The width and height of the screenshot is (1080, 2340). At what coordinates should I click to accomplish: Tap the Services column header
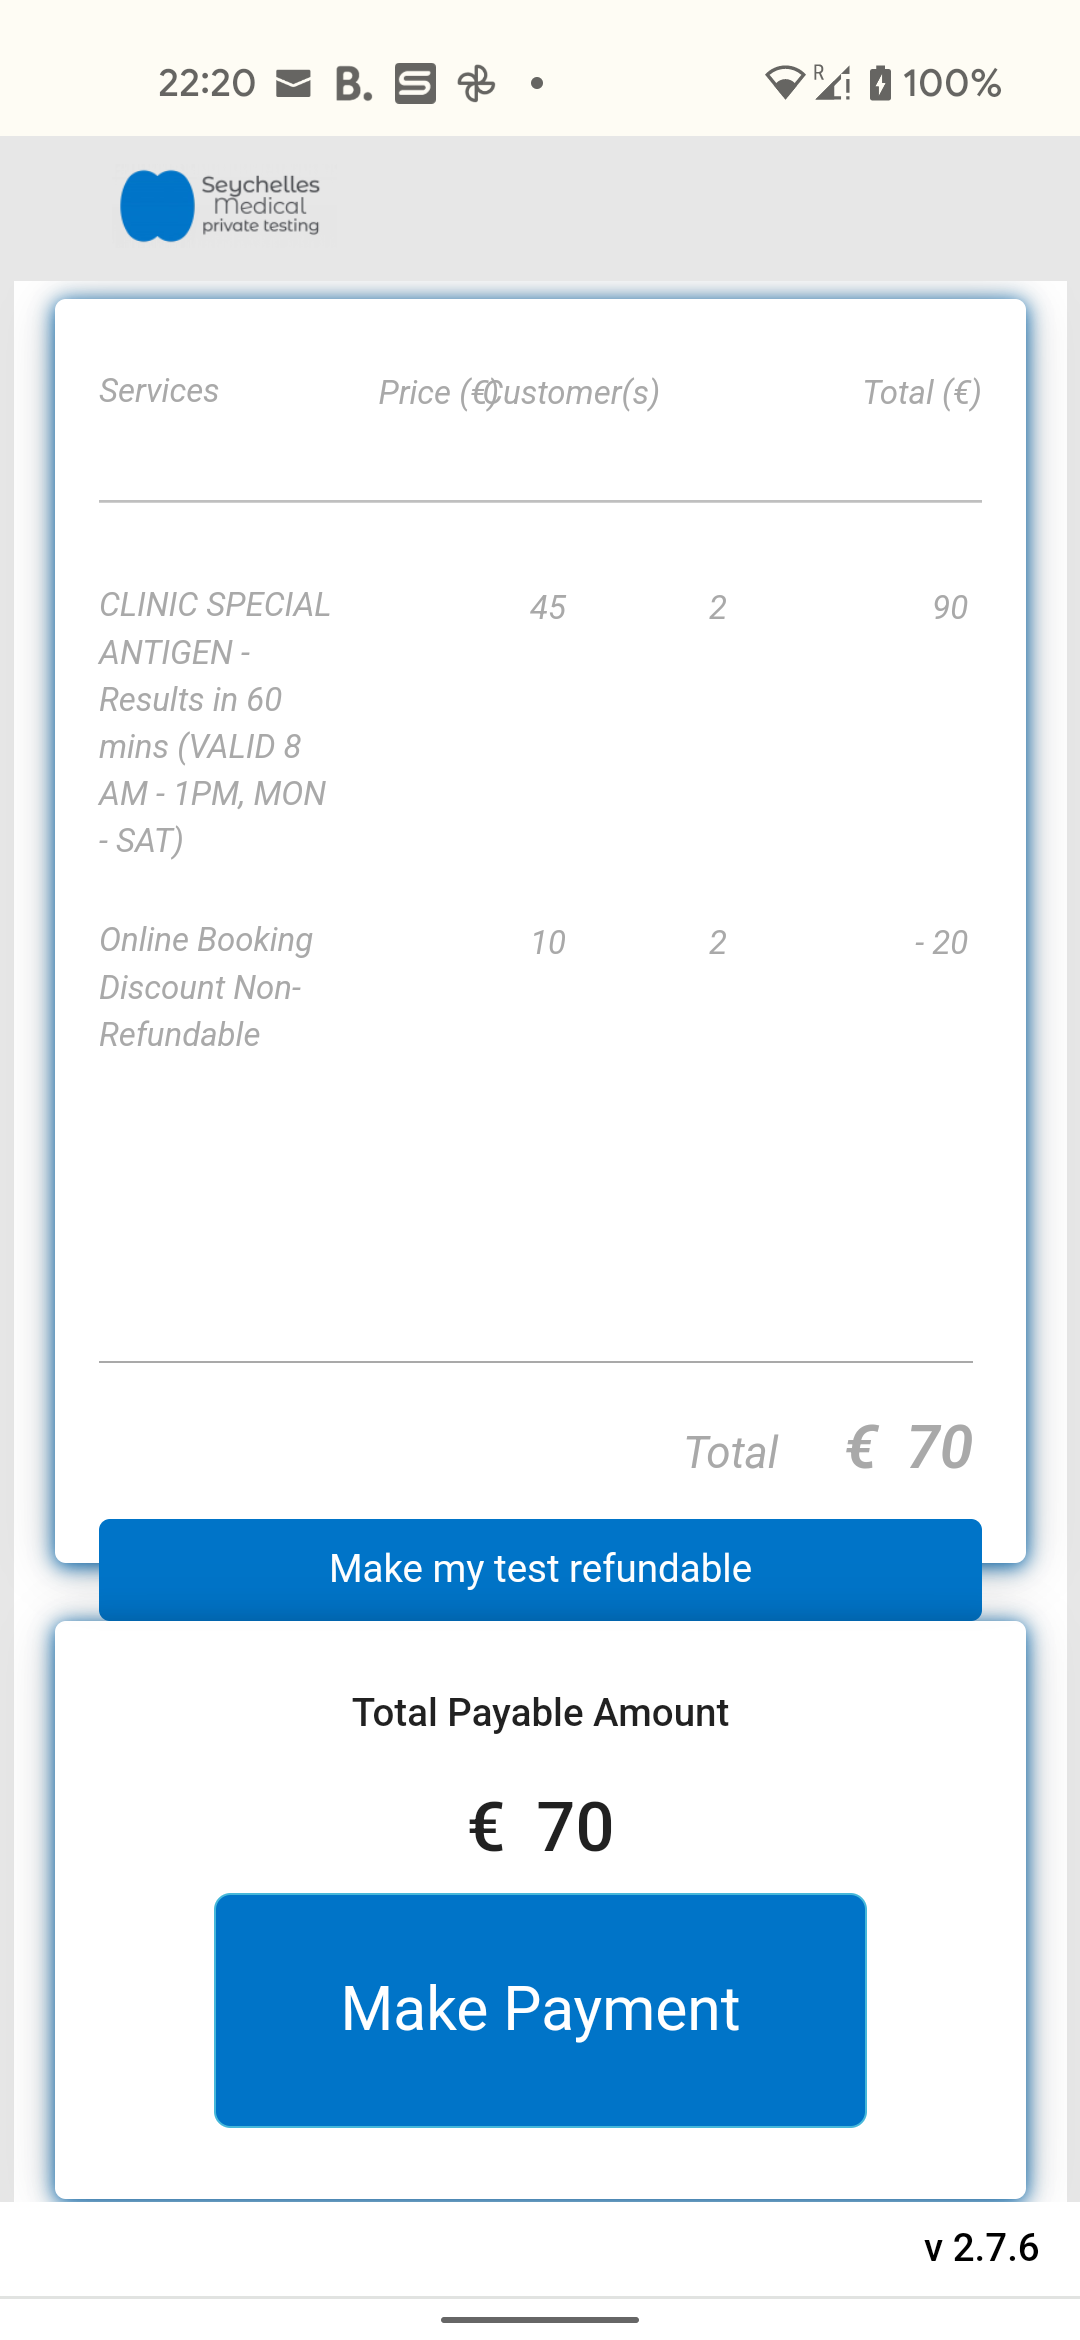tap(159, 391)
